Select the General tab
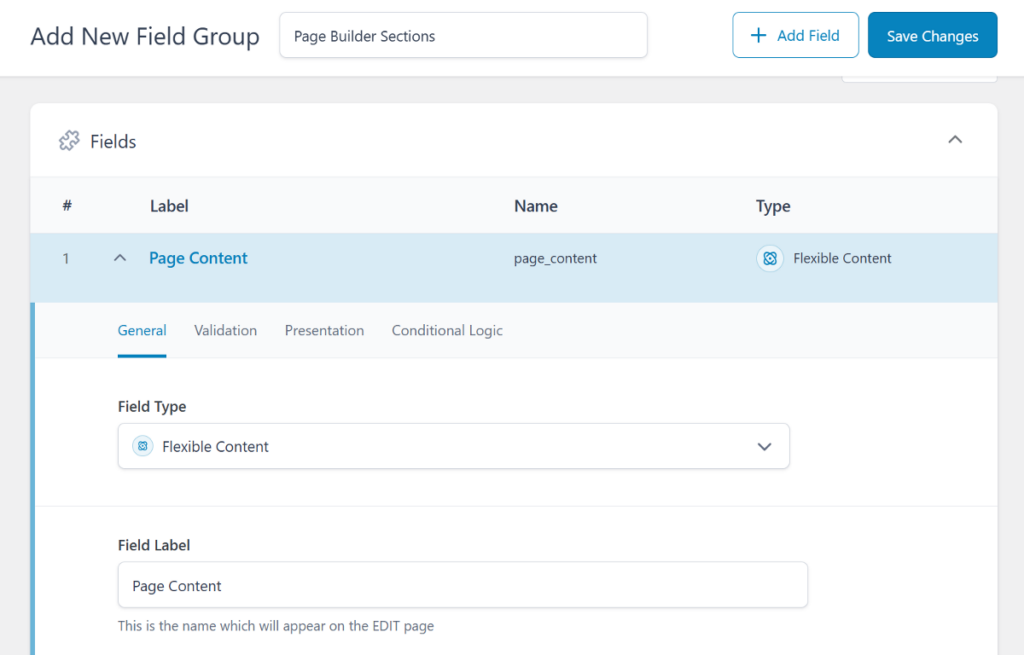Viewport: 1024px width, 655px height. [142, 330]
